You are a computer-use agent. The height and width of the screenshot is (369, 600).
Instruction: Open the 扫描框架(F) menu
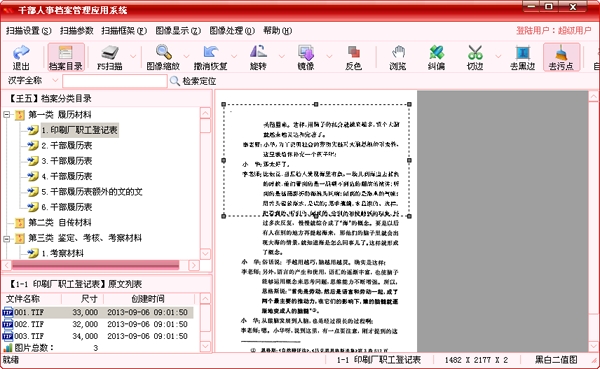click(x=124, y=31)
